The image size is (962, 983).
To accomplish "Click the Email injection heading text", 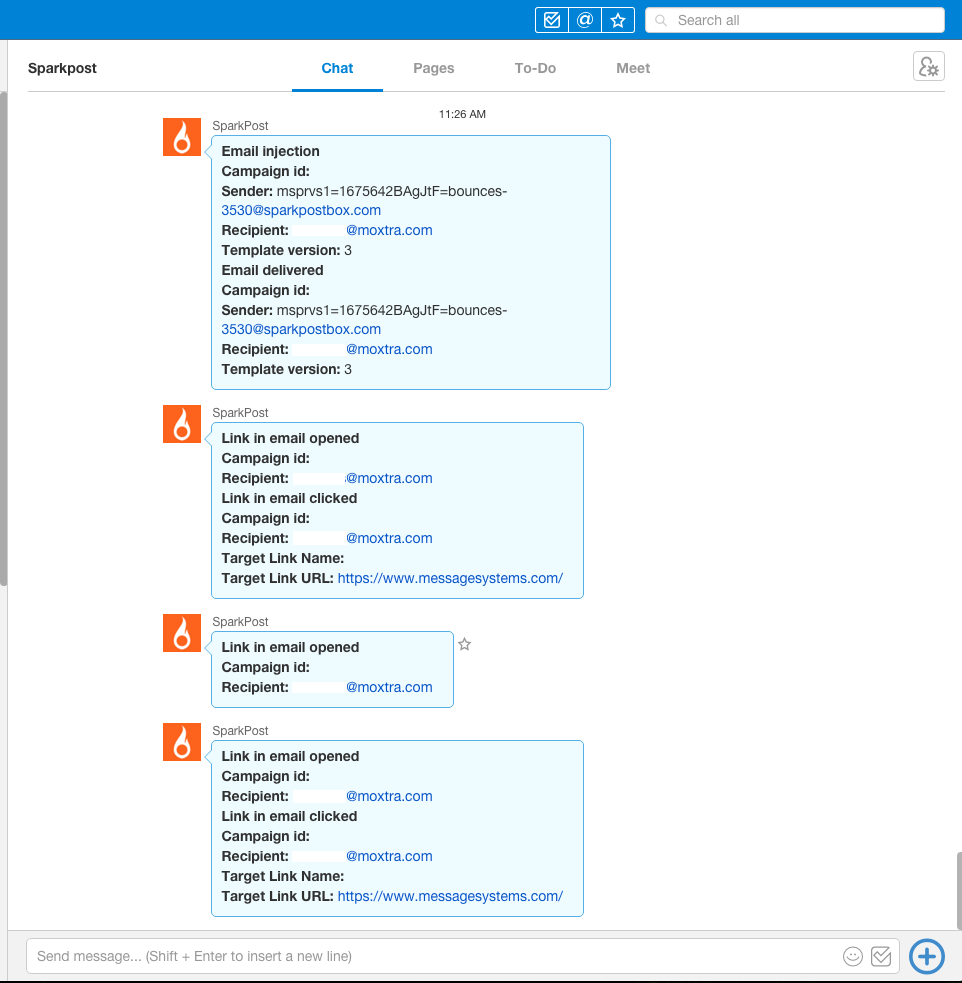I will click(x=270, y=151).
